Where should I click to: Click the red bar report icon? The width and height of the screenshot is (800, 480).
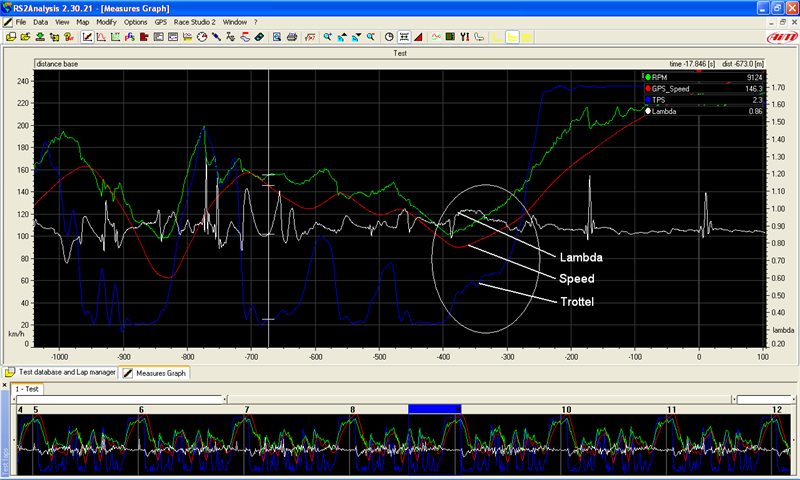(x=144, y=37)
